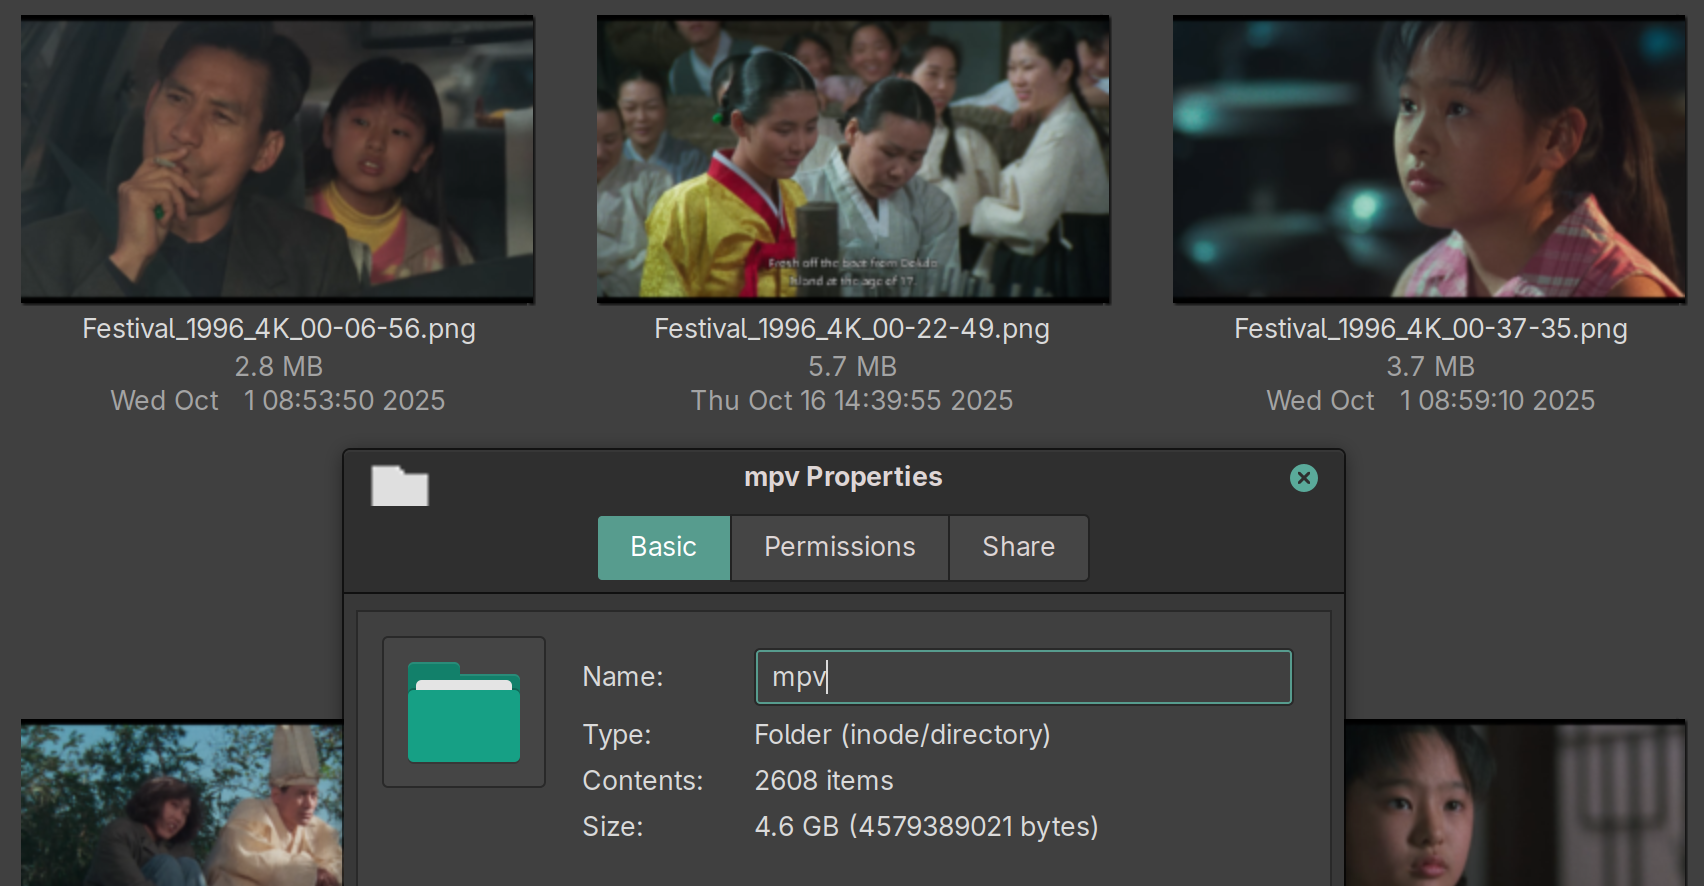
Task: Click the 2608 items contents value
Action: (824, 781)
